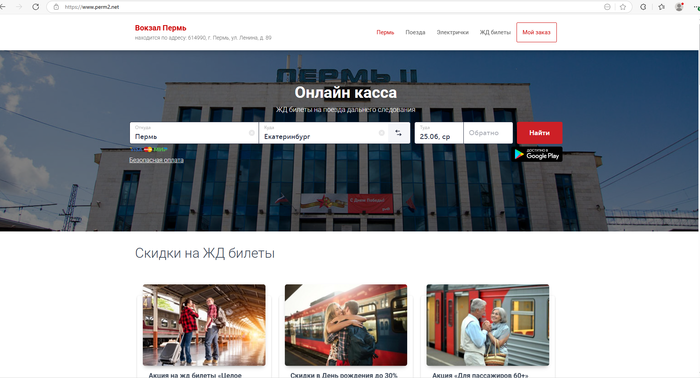
Task: Click the reader view icon in the address bar
Action: click(607, 7)
